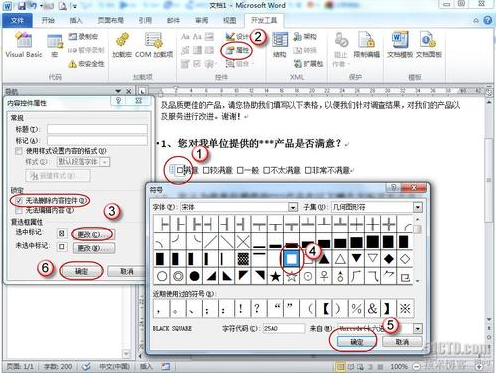Pick the solid black circle symbol
Screen dimensions: 496x373
pos(194,276)
